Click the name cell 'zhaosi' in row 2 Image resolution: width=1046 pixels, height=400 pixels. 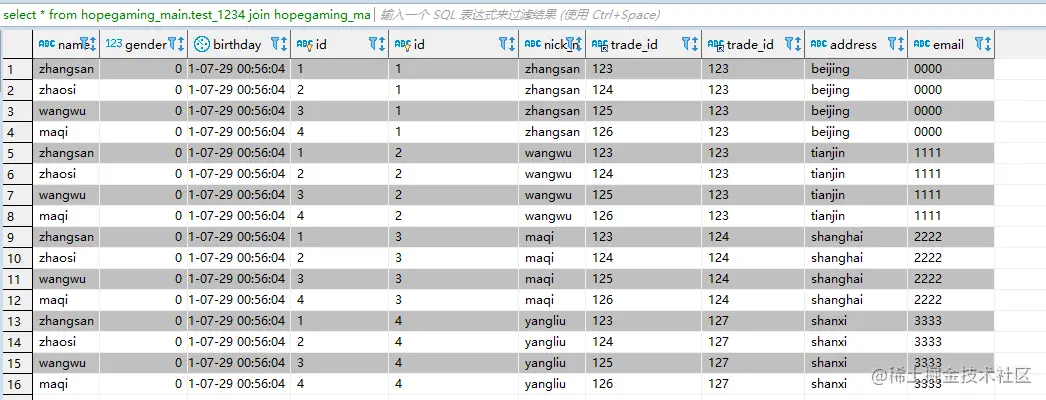pos(66,90)
